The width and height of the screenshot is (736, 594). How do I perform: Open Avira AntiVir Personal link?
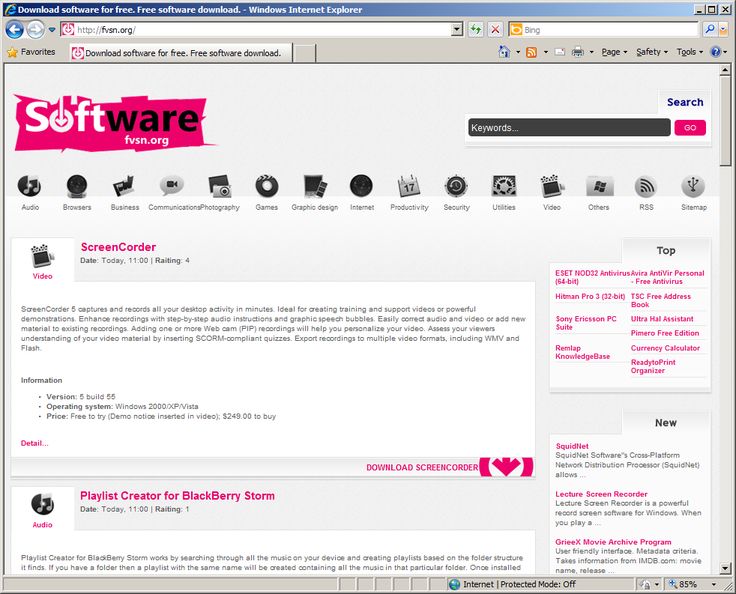point(667,277)
